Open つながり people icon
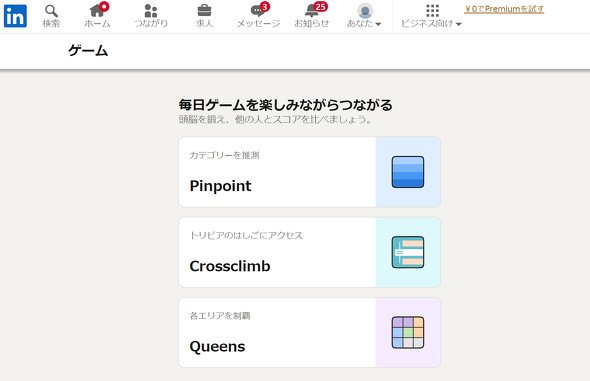The image size is (590, 381). (x=151, y=11)
